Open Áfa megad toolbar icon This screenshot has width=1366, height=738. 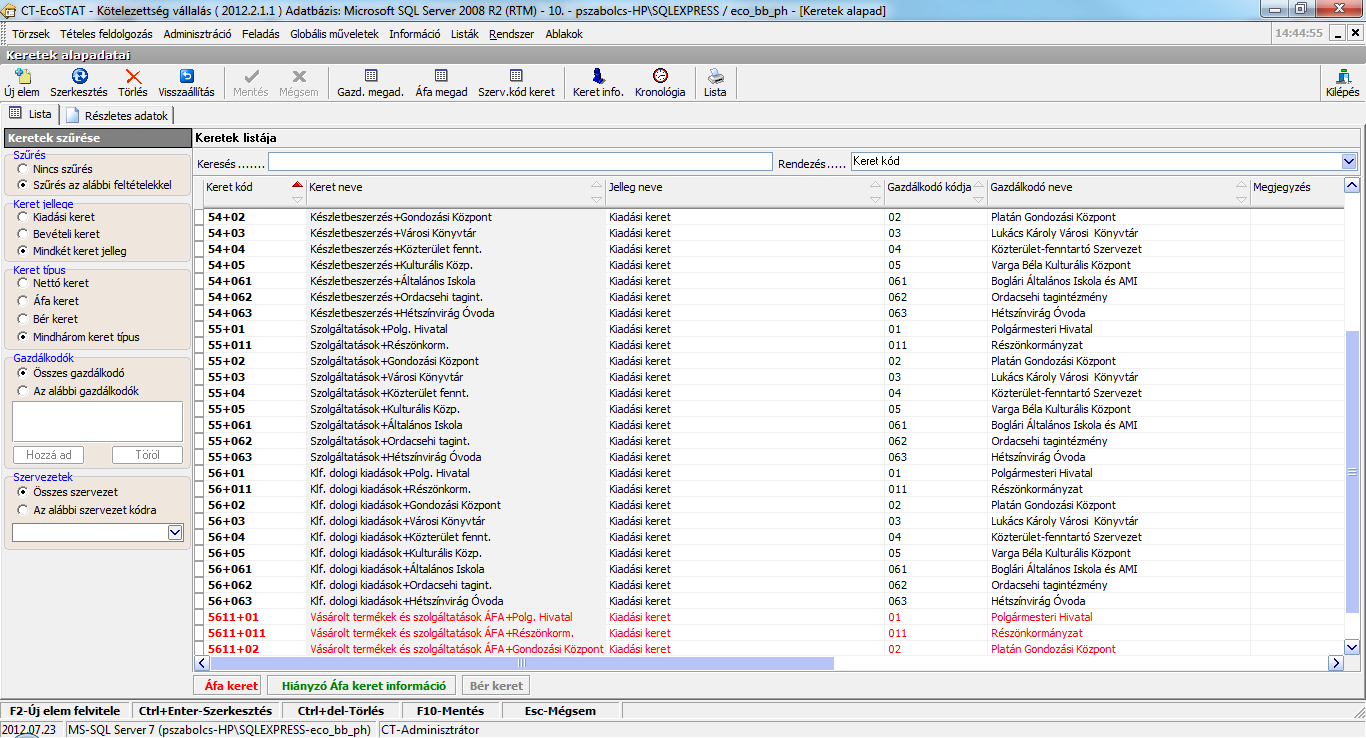pos(441,76)
